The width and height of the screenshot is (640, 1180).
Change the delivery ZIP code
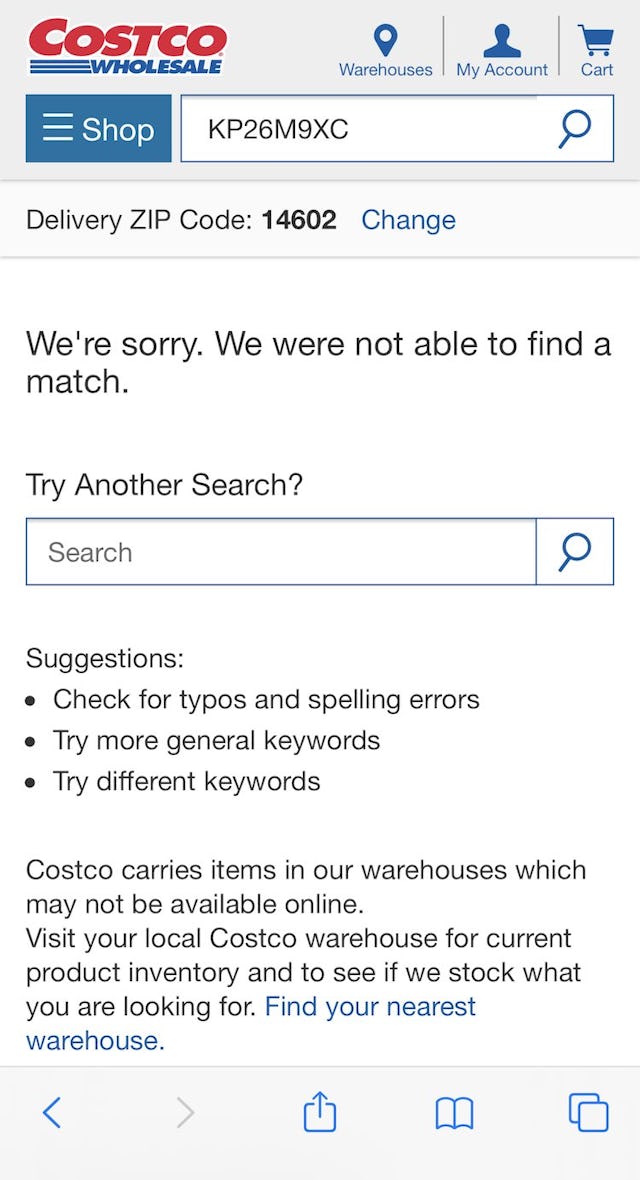(x=408, y=219)
